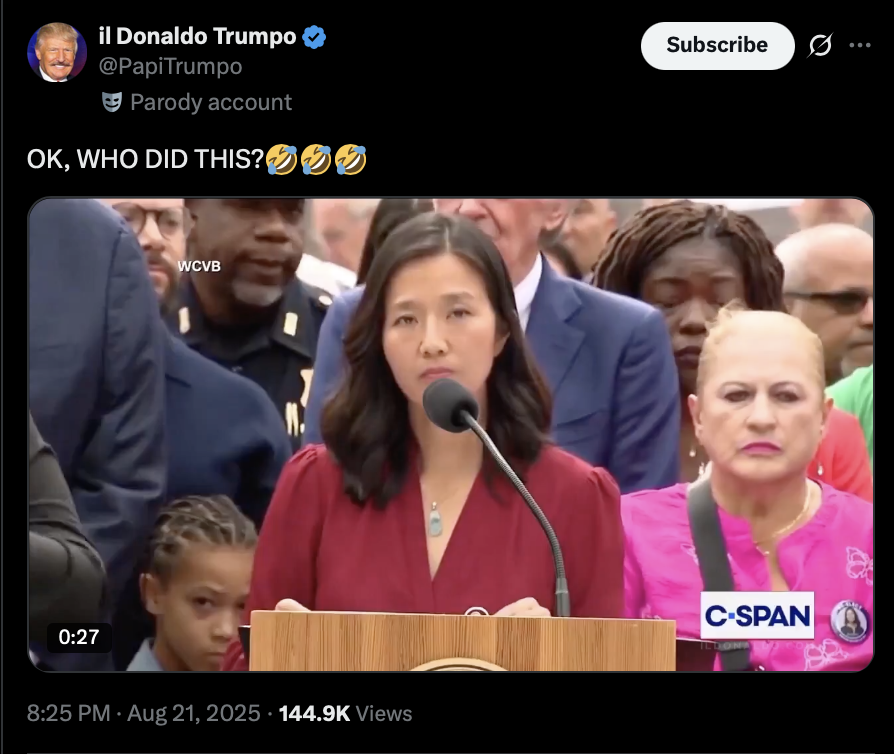Open the 8:25 PM Aug 21, 2025 timestamp
The image size is (894, 754).
click(144, 714)
